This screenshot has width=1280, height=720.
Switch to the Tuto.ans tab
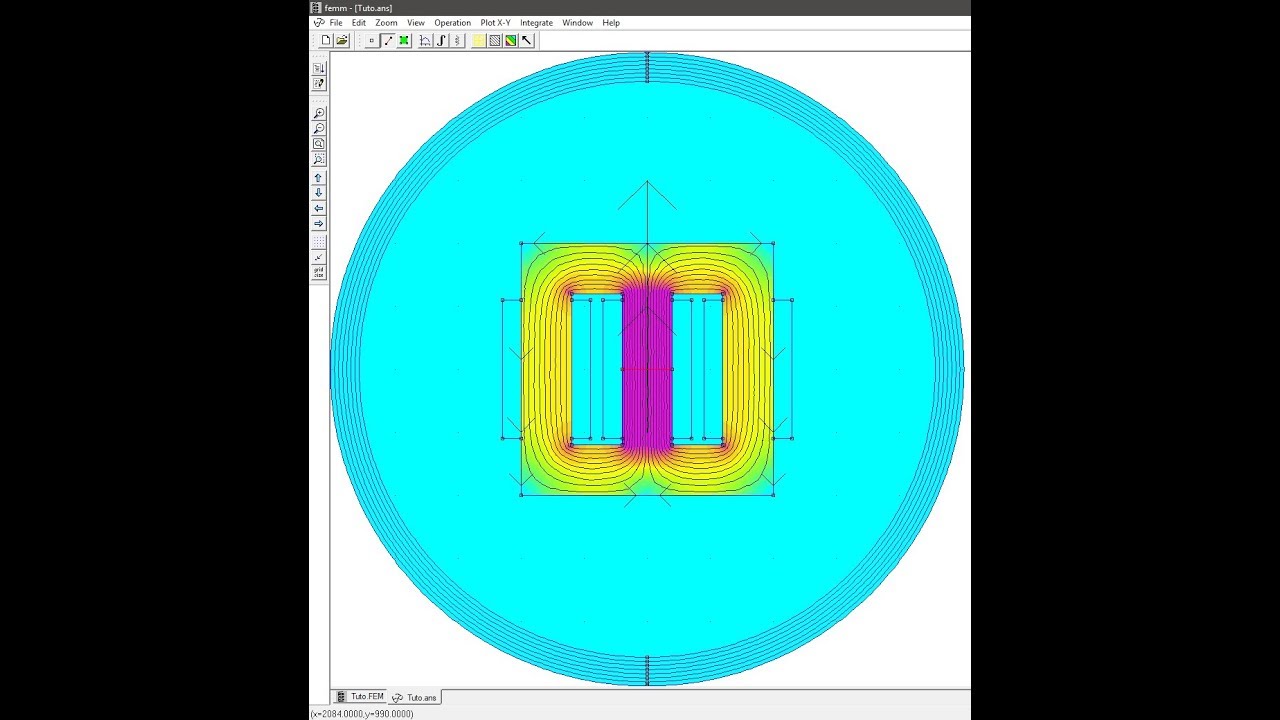point(414,697)
